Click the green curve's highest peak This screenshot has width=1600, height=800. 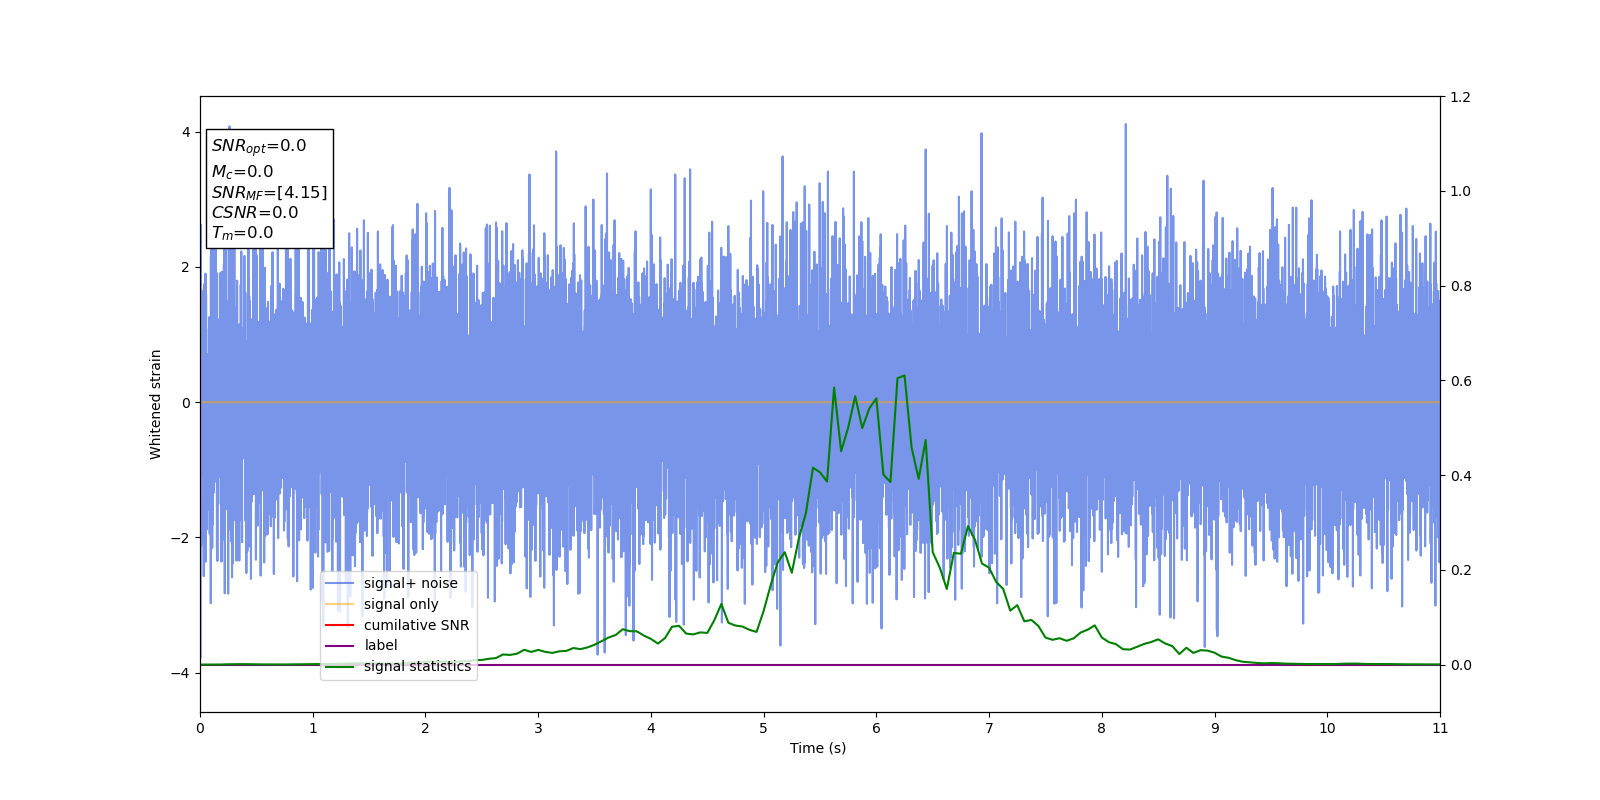[x=904, y=376]
